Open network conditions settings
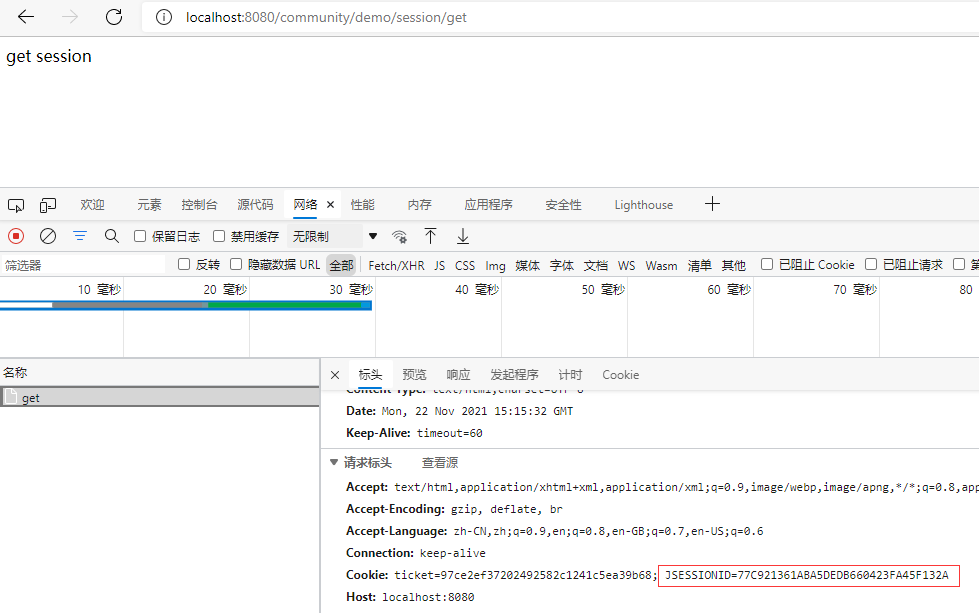The image size is (979, 613). tap(399, 235)
